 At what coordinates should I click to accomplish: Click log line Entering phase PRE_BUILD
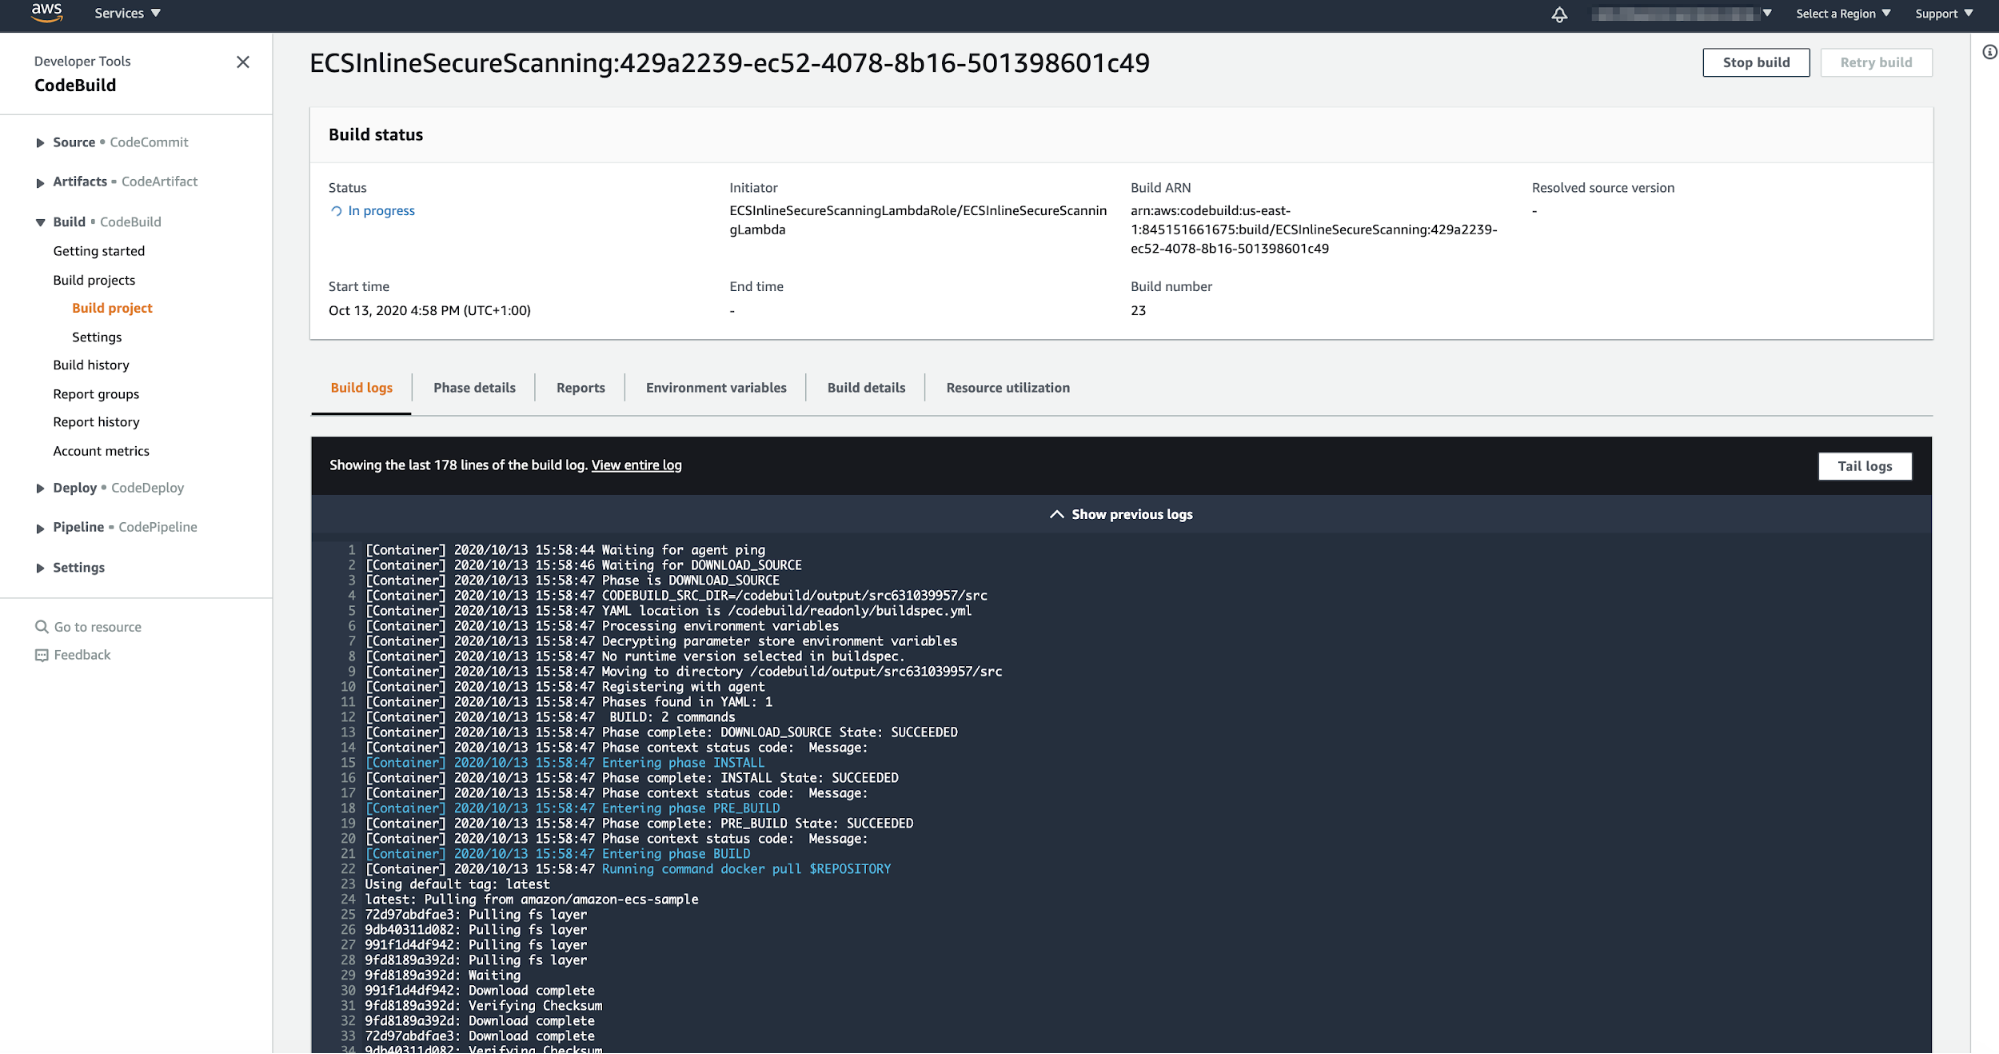[572, 808]
